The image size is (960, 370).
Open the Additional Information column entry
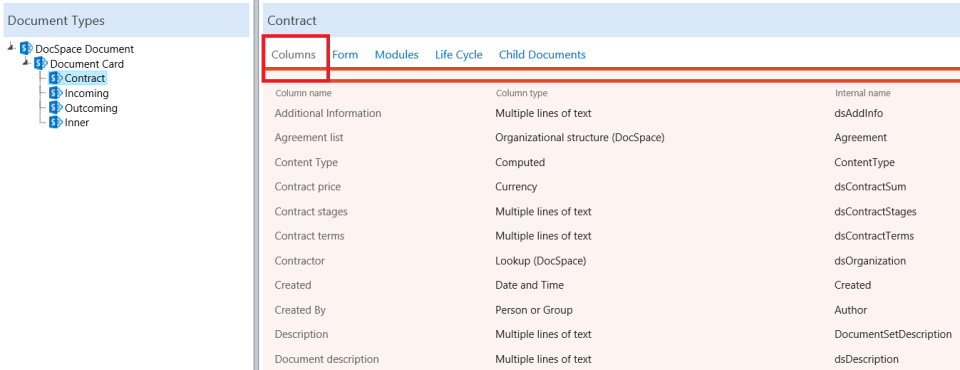pos(328,113)
